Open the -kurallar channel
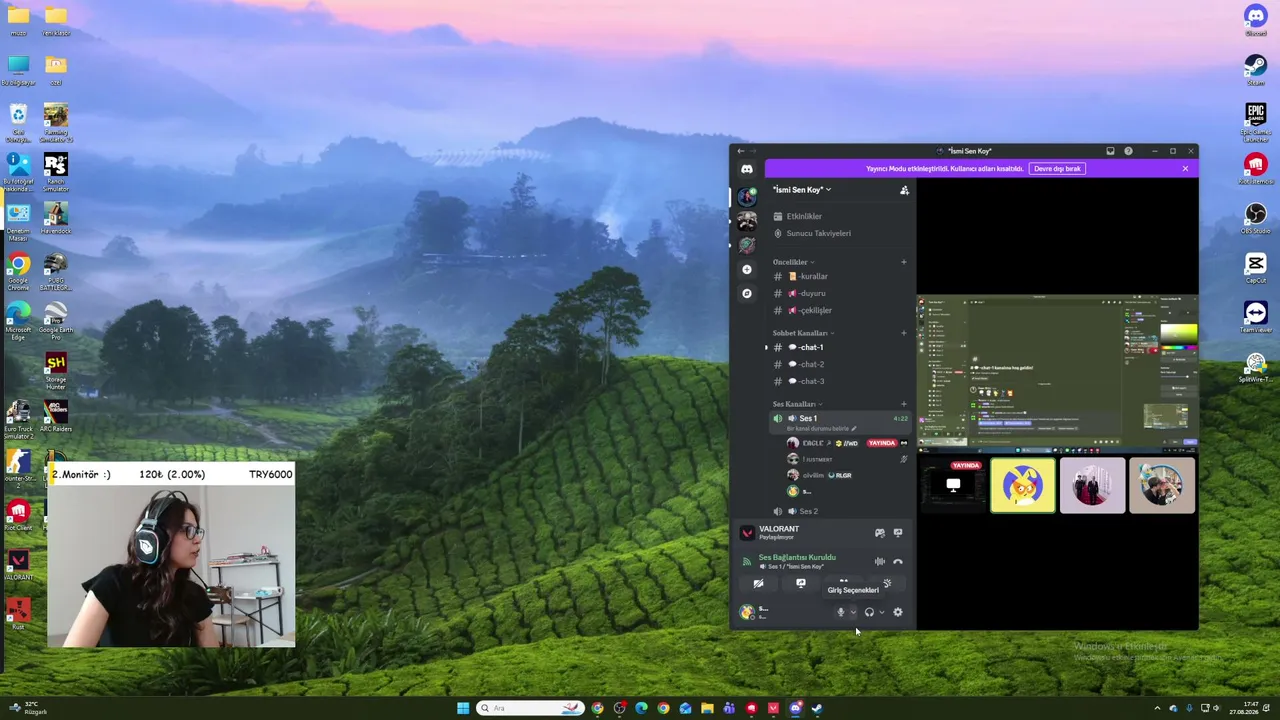Image resolution: width=1280 pixels, height=720 pixels. pyautogui.click(x=840, y=276)
